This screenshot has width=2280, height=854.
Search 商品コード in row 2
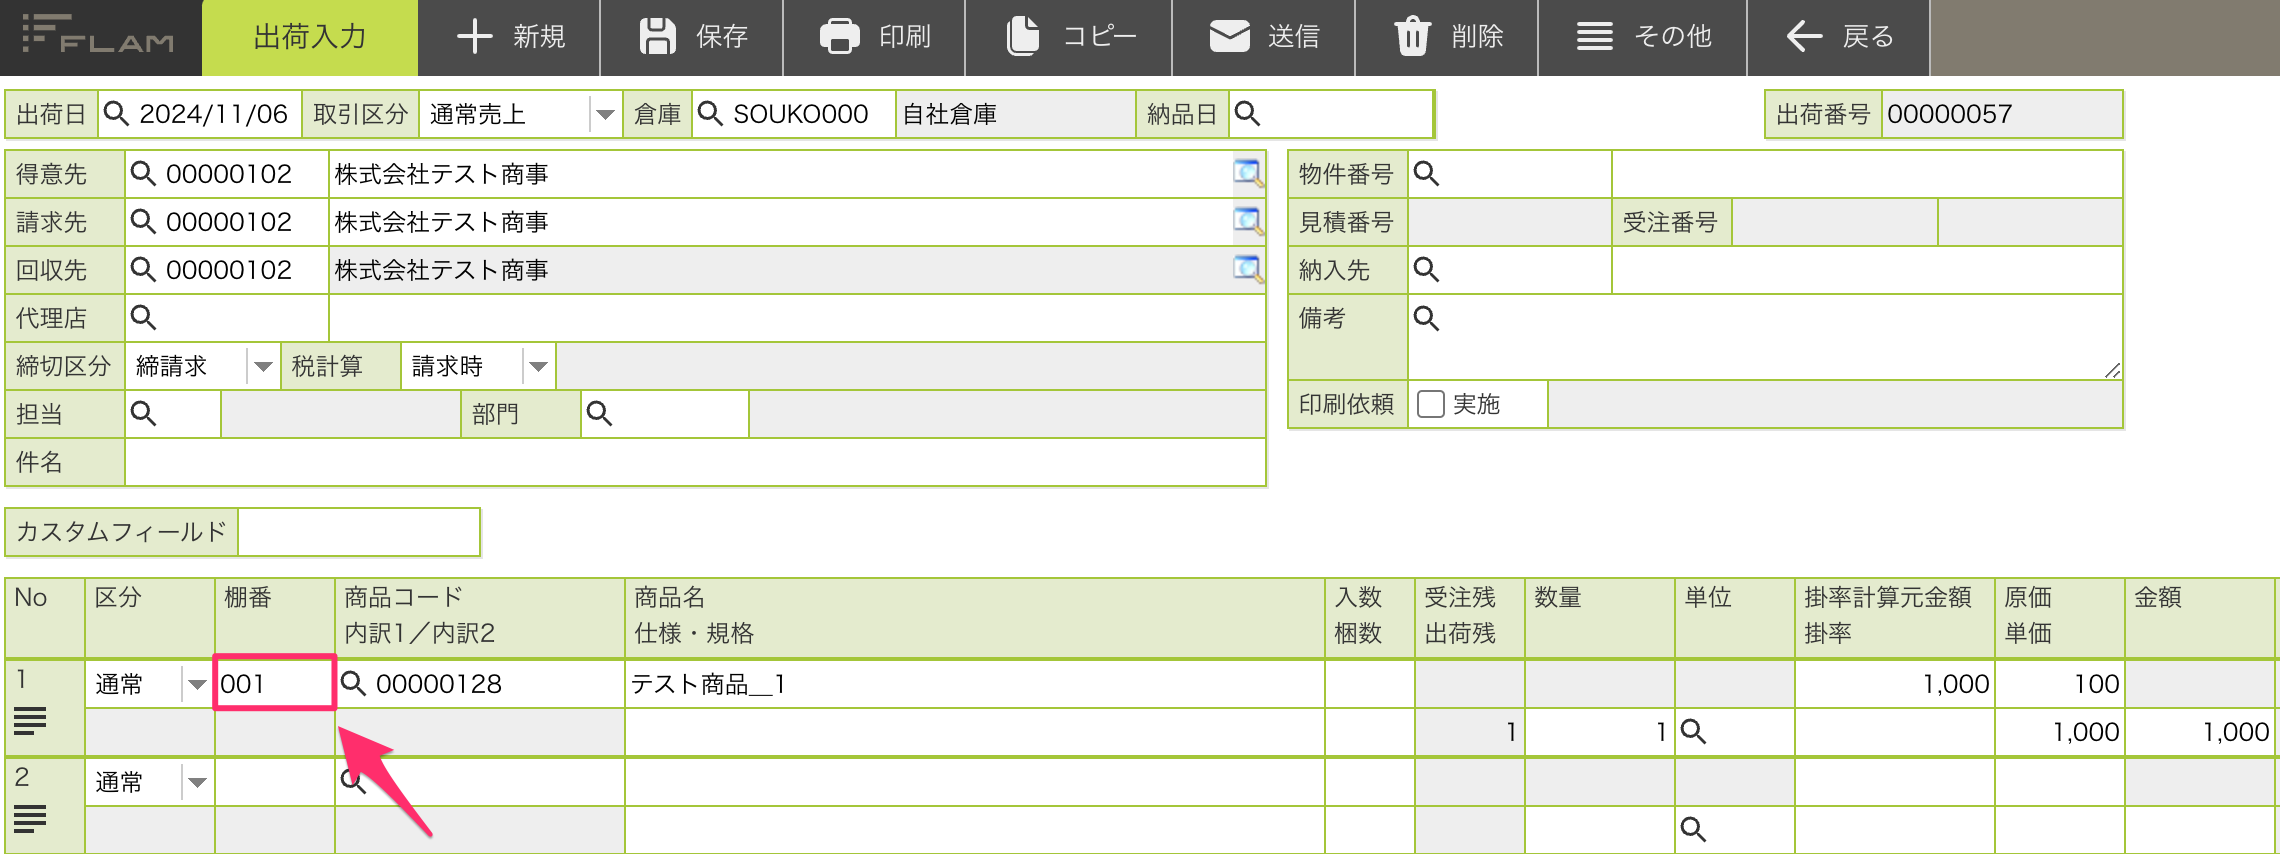(x=353, y=781)
